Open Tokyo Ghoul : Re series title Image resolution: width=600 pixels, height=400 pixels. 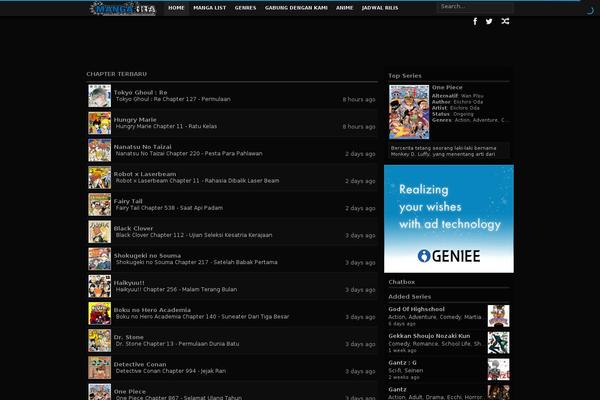(x=140, y=92)
